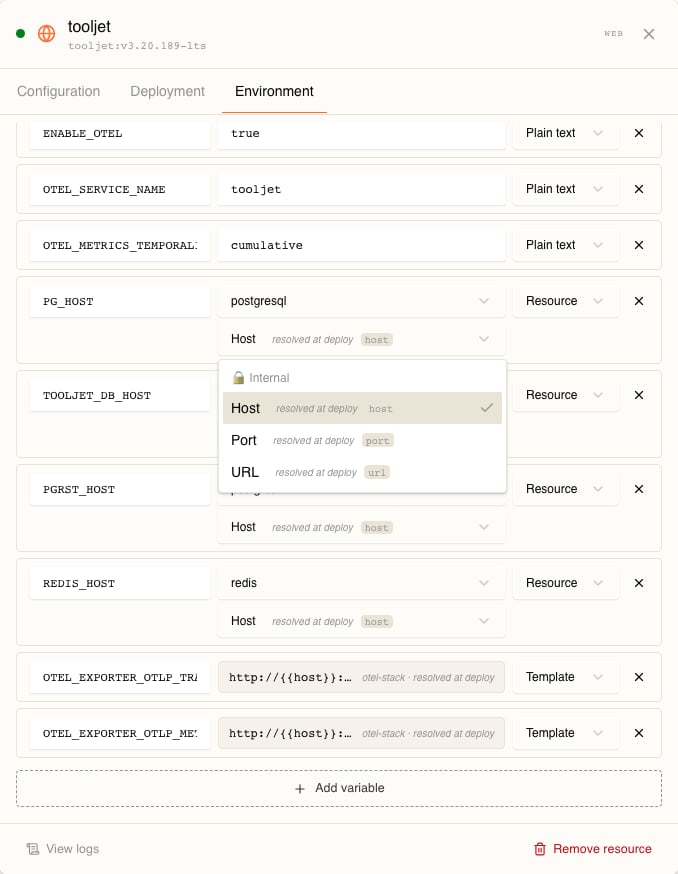The width and height of the screenshot is (678, 874).
Task: Open Template type dropdown for OTEL_EXPORTER_OTLP_ME
Action: coord(565,733)
